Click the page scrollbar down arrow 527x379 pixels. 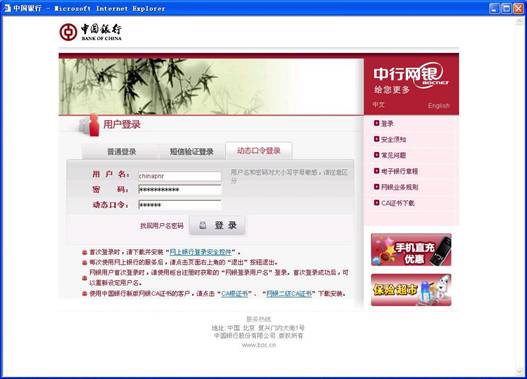[x=519, y=371]
